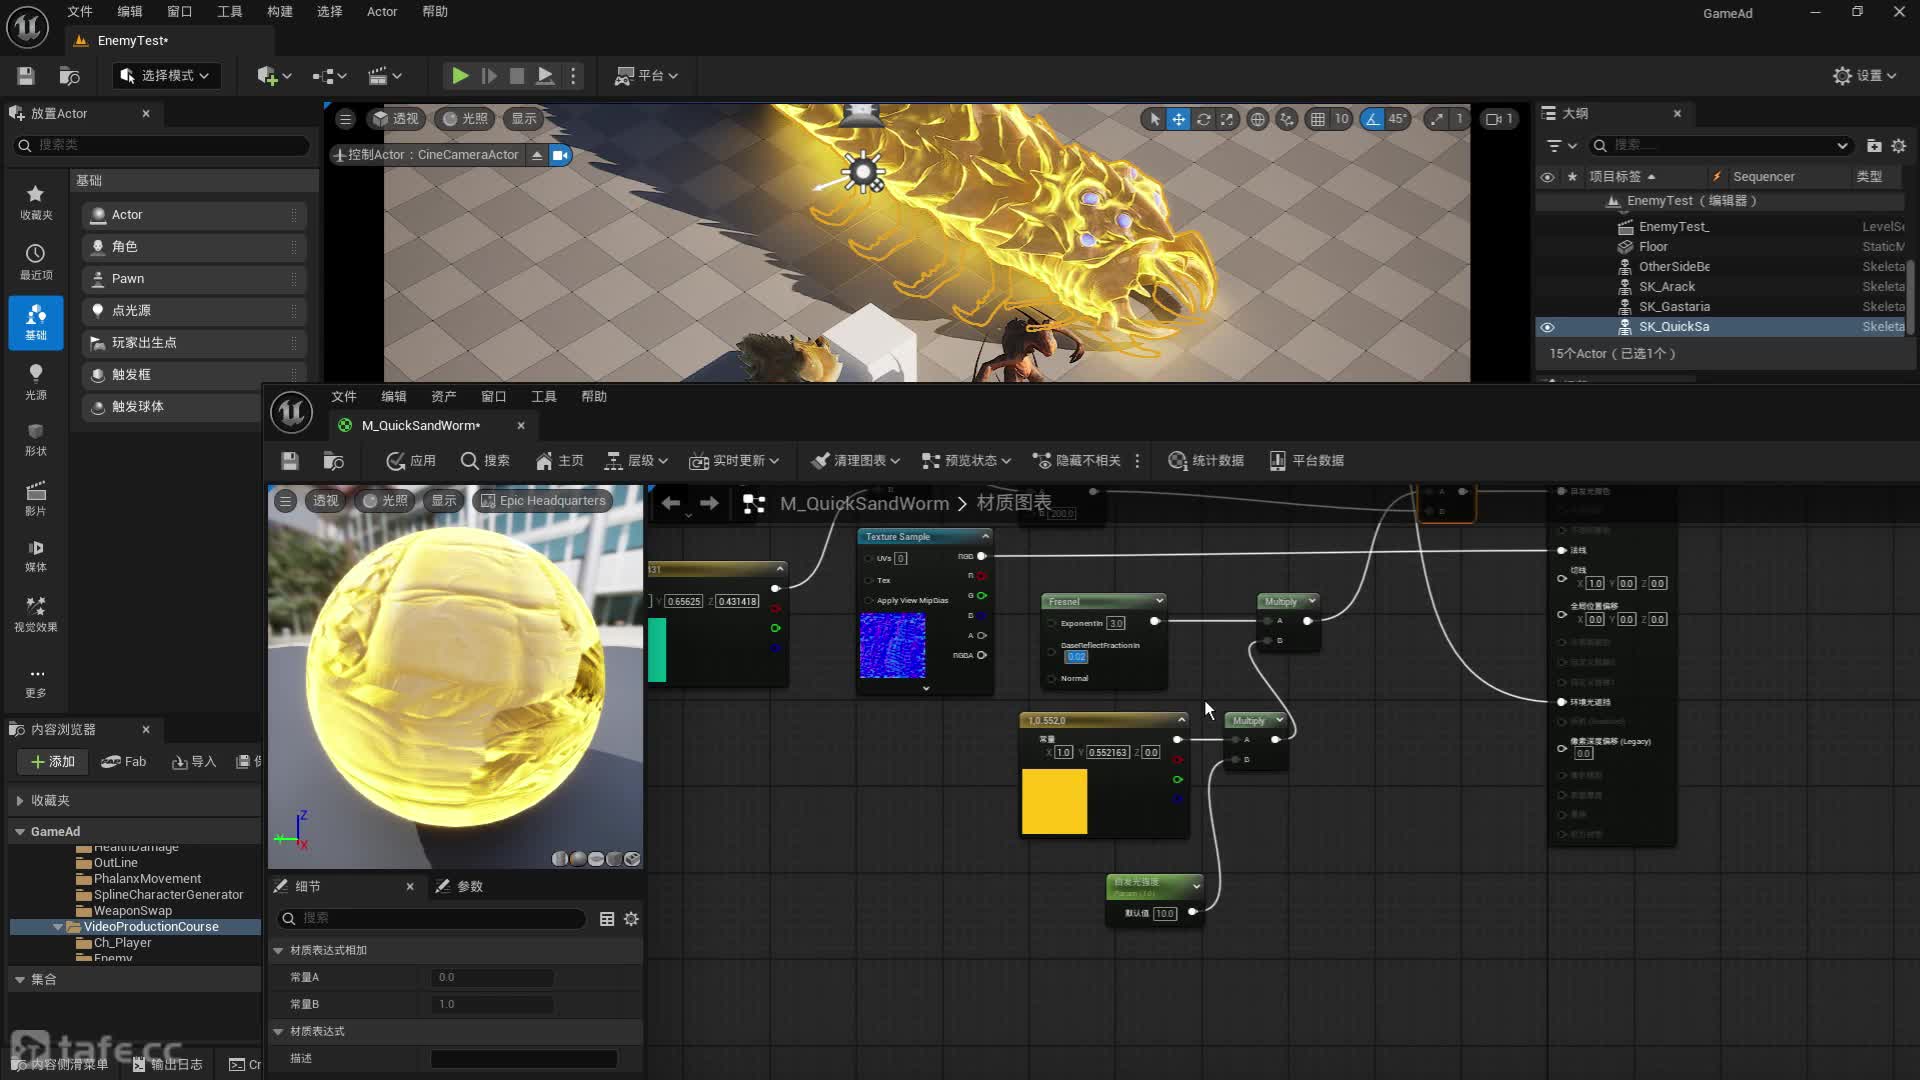Click the navigate back arrow in graph
Image resolution: width=1920 pixels, height=1080 pixels.
[x=671, y=503]
